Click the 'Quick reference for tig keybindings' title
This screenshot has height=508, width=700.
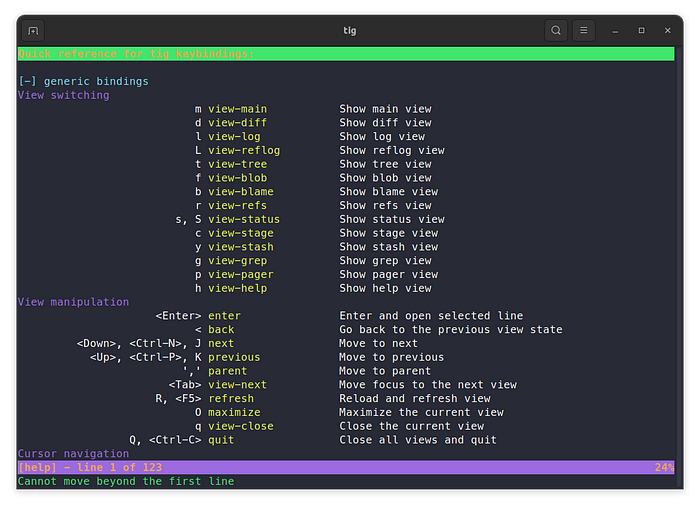[x=136, y=54]
